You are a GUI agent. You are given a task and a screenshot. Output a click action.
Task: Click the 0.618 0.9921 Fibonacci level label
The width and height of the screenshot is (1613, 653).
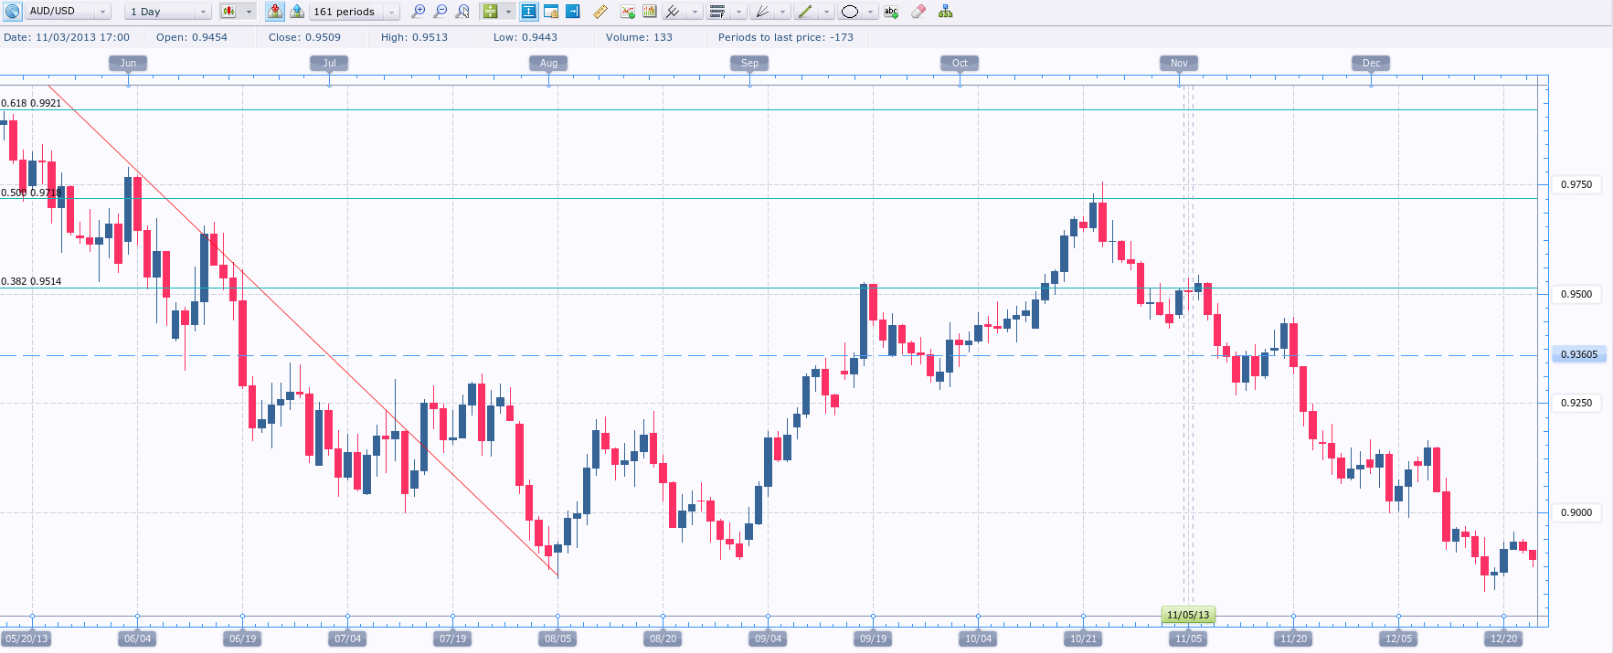[31, 103]
